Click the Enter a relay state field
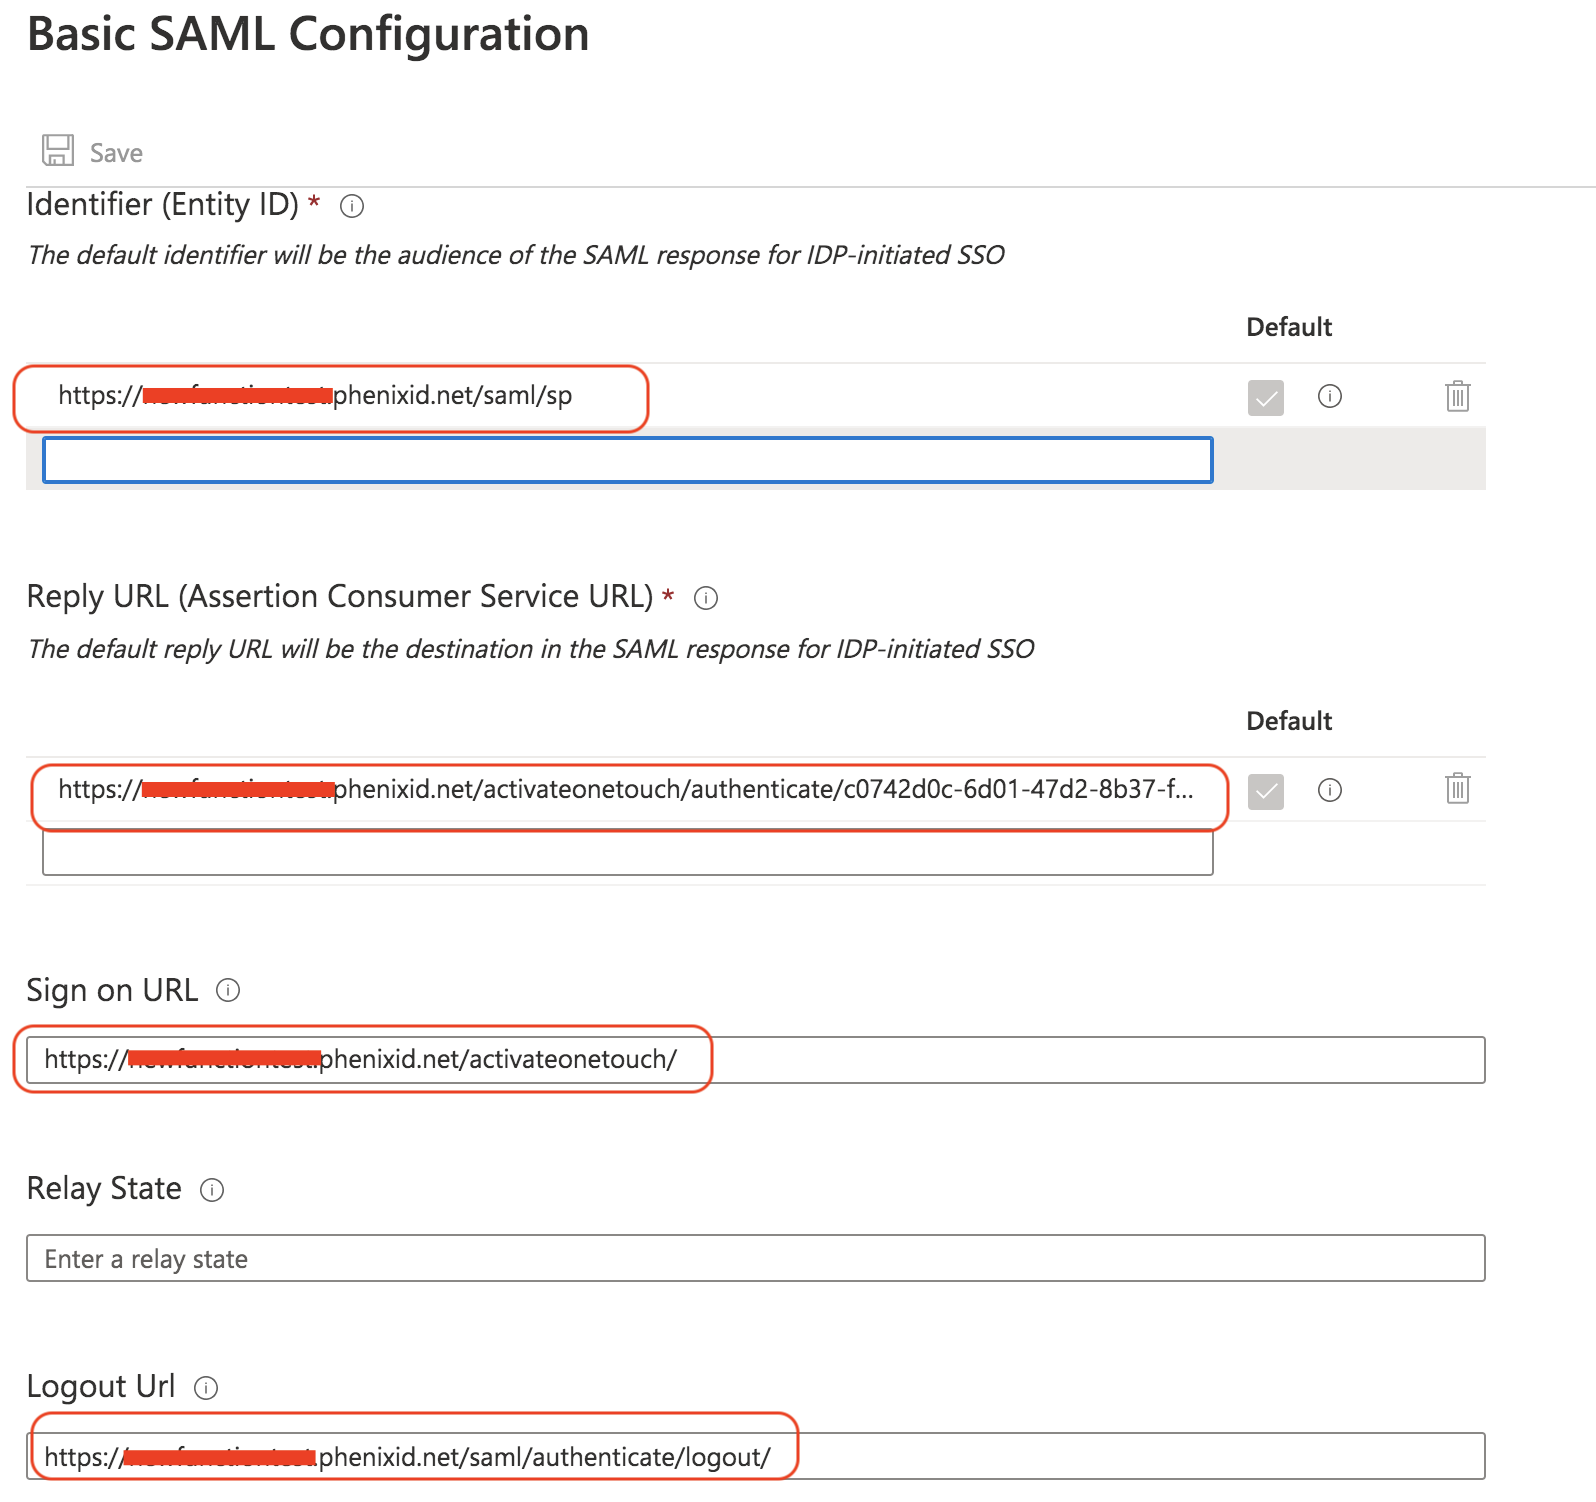The height and width of the screenshot is (1502, 1596). coord(755,1259)
